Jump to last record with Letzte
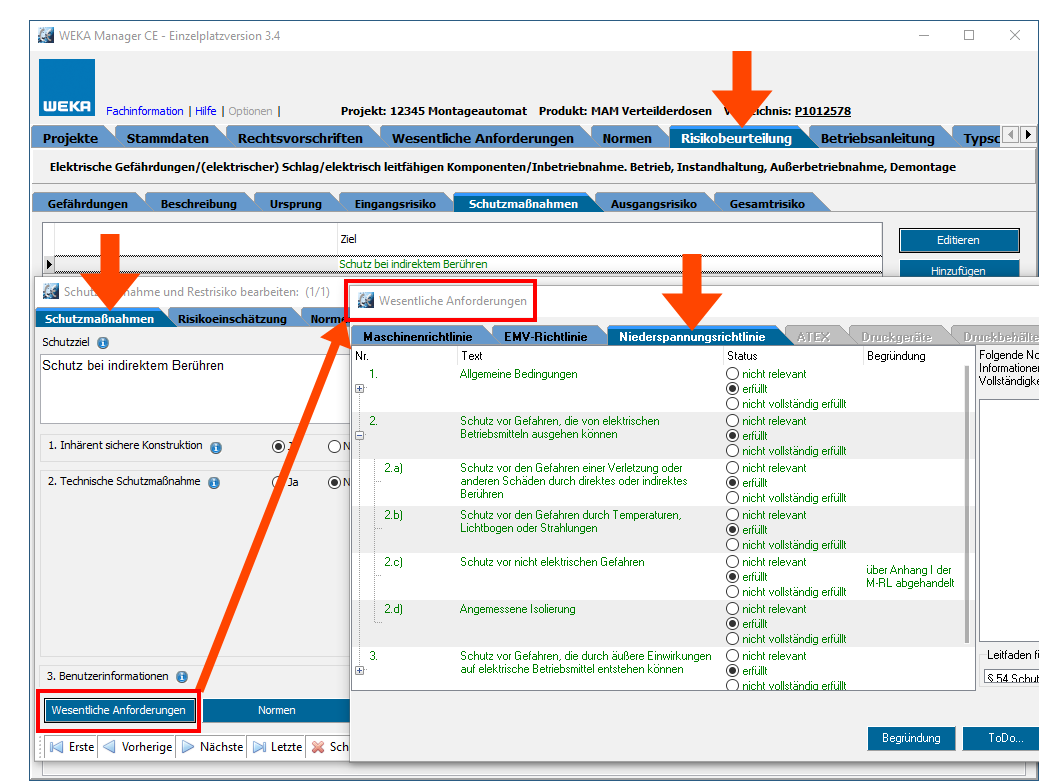 tap(275, 747)
